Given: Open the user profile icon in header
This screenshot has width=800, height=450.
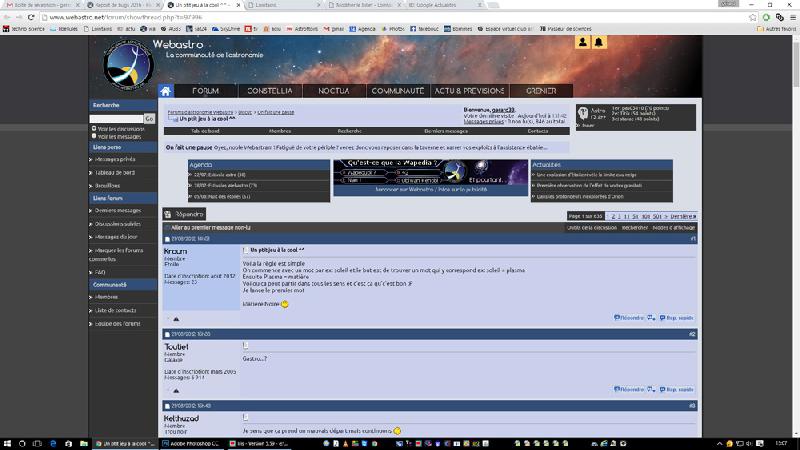Looking at the screenshot, I should 582,42.
